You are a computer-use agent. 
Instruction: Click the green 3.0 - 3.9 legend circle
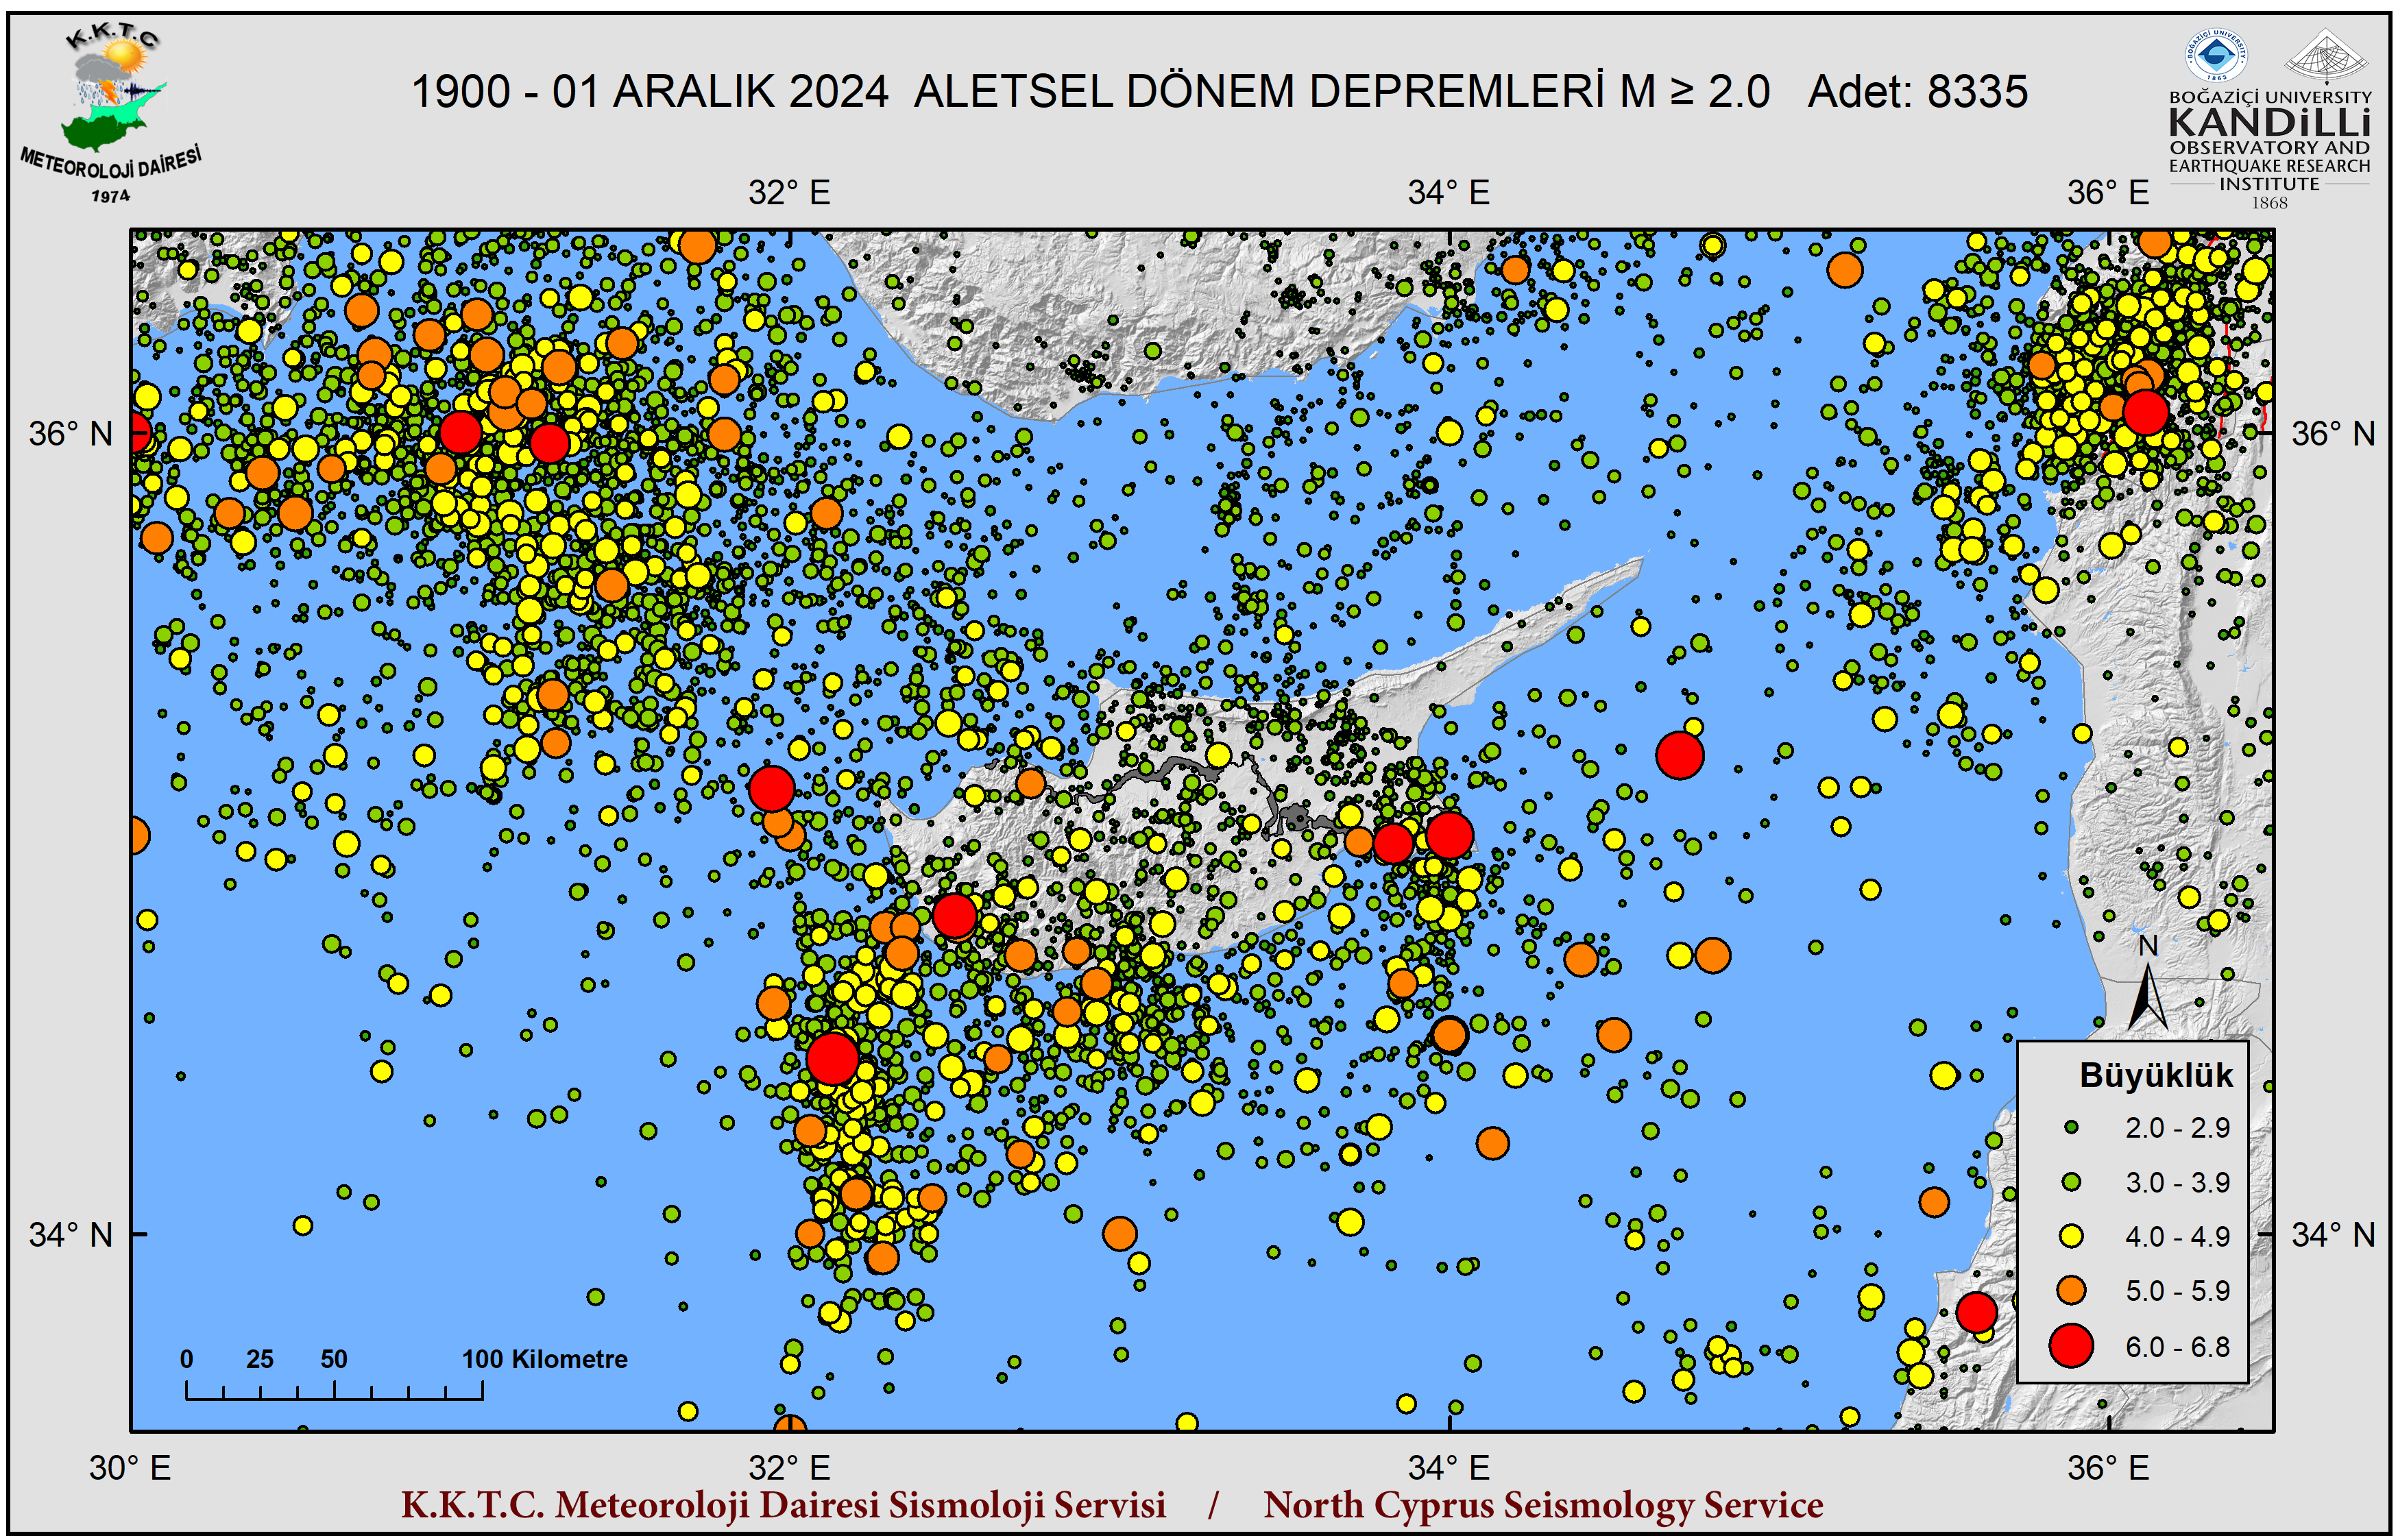click(2071, 1182)
